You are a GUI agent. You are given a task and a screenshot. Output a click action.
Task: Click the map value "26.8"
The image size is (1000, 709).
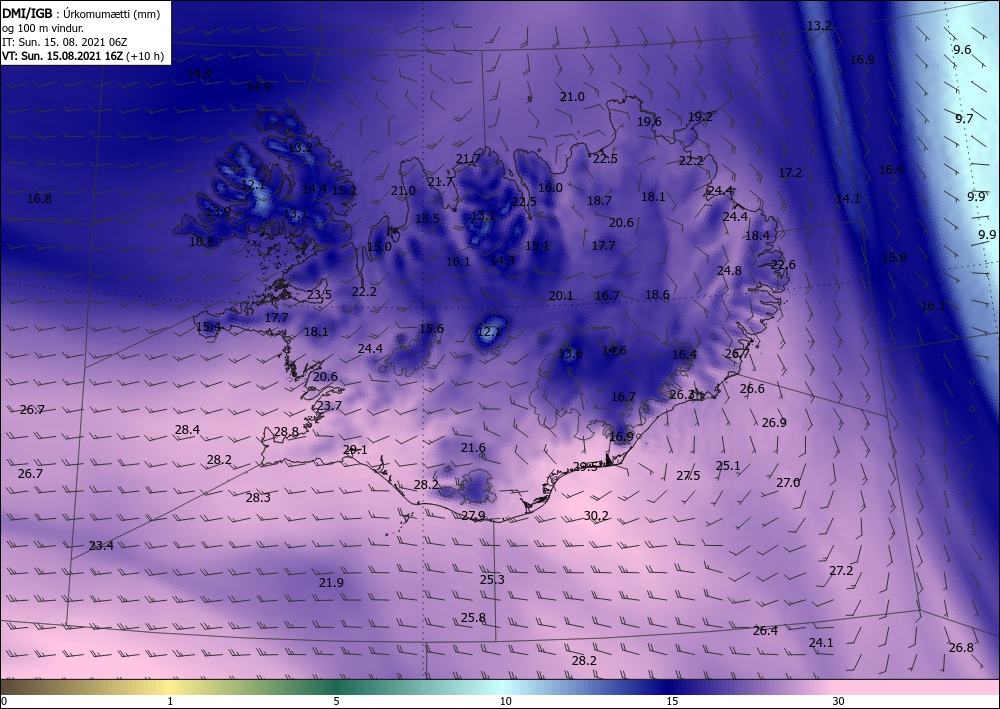pyautogui.click(x=960, y=648)
